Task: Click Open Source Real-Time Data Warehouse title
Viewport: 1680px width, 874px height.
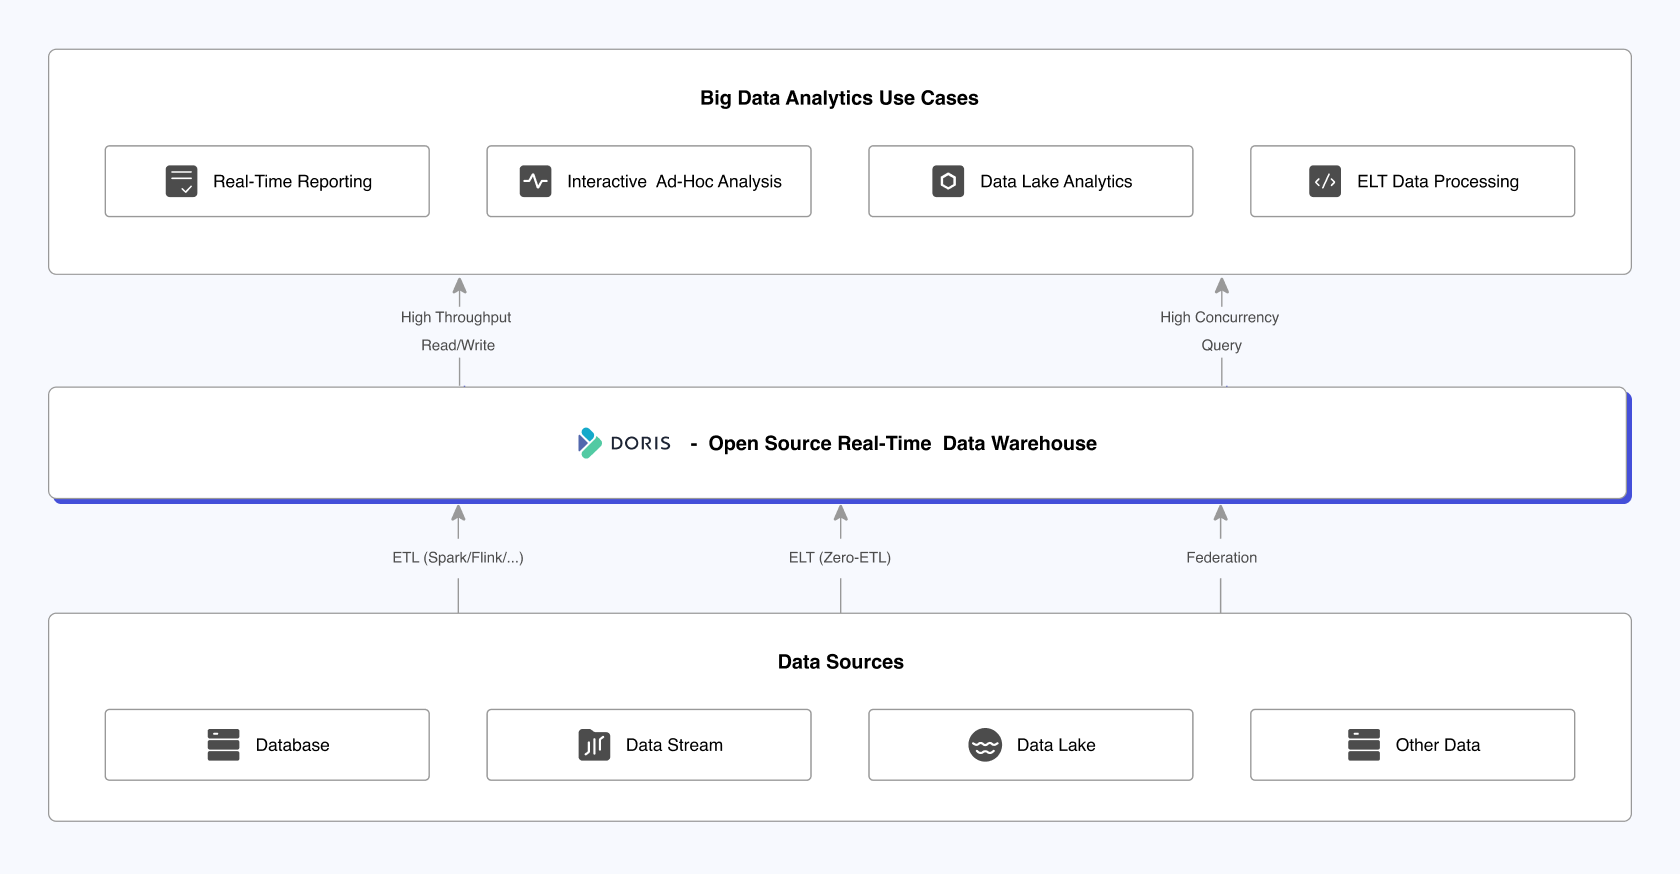Action: pyautogui.click(x=902, y=443)
